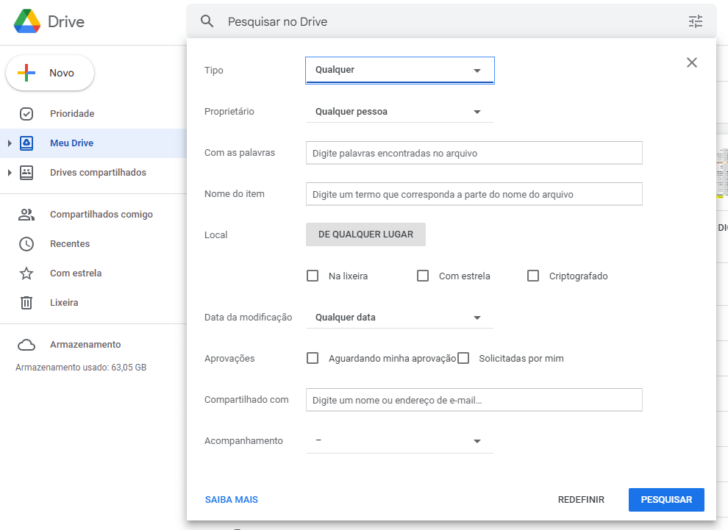Check Solicitadas por mim
This screenshot has height=530, width=728.
[x=463, y=358]
